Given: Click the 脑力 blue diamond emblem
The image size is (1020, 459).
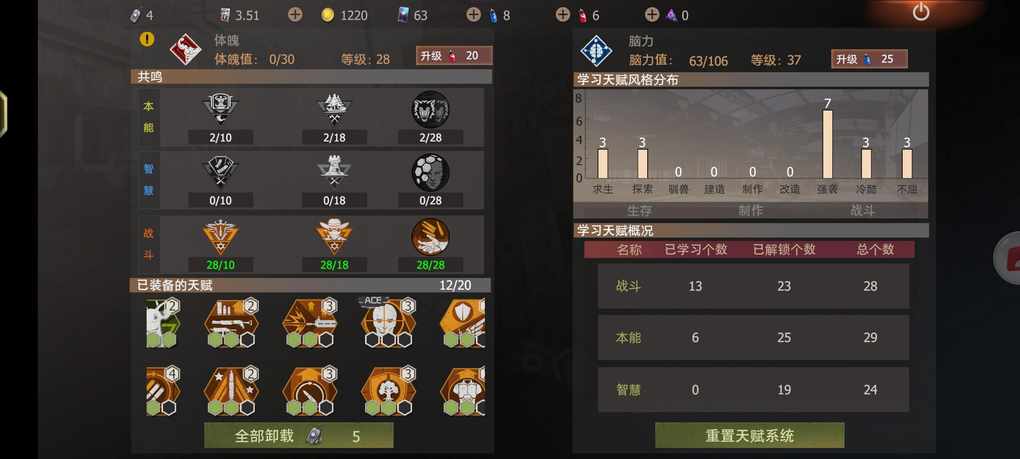Looking at the screenshot, I should pyautogui.click(x=596, y=51).
